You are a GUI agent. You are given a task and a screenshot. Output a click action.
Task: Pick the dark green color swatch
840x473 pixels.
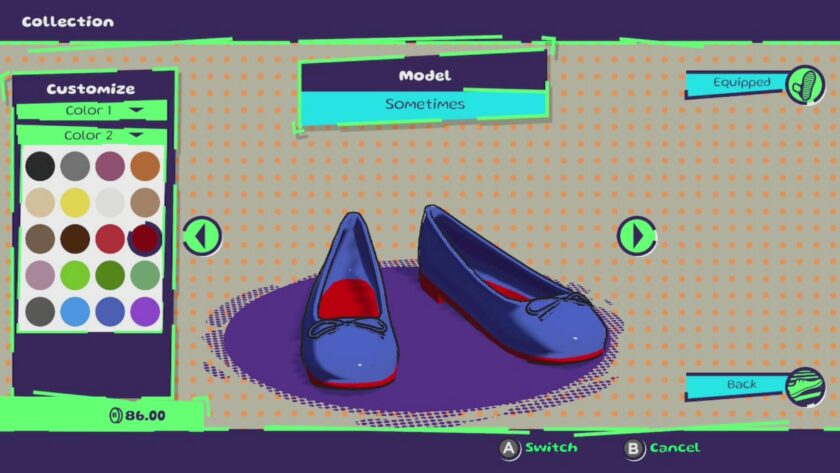(110, 275)
